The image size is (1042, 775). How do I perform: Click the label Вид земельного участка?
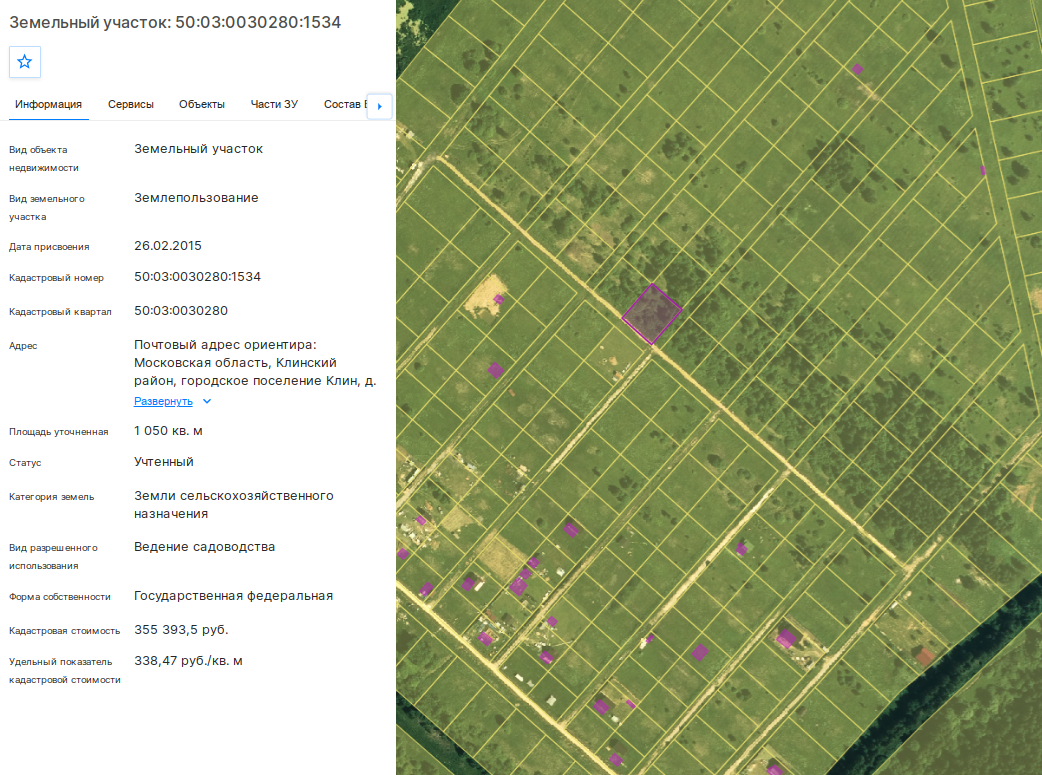coord(47,207)
